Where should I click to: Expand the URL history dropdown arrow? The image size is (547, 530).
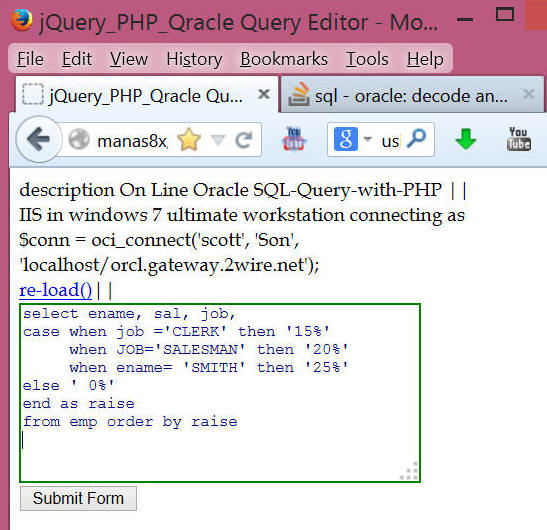click(x=218, y=141)
